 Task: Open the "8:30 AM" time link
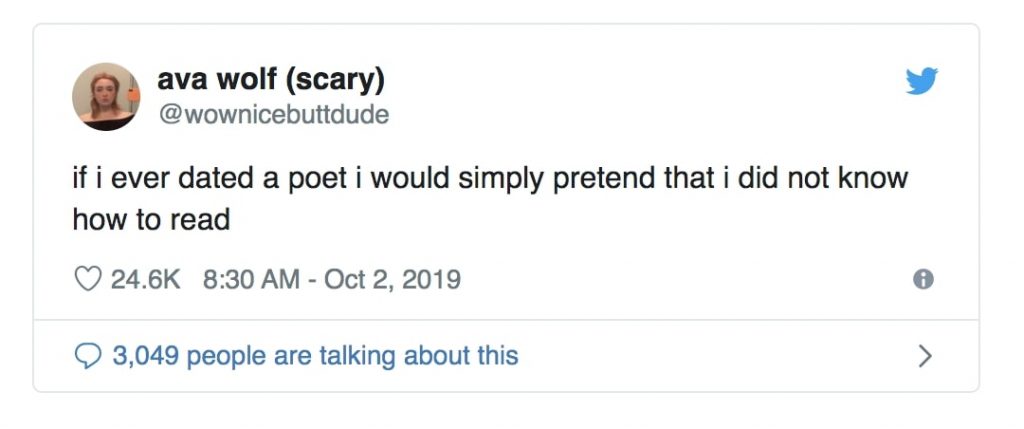point(251,279)
